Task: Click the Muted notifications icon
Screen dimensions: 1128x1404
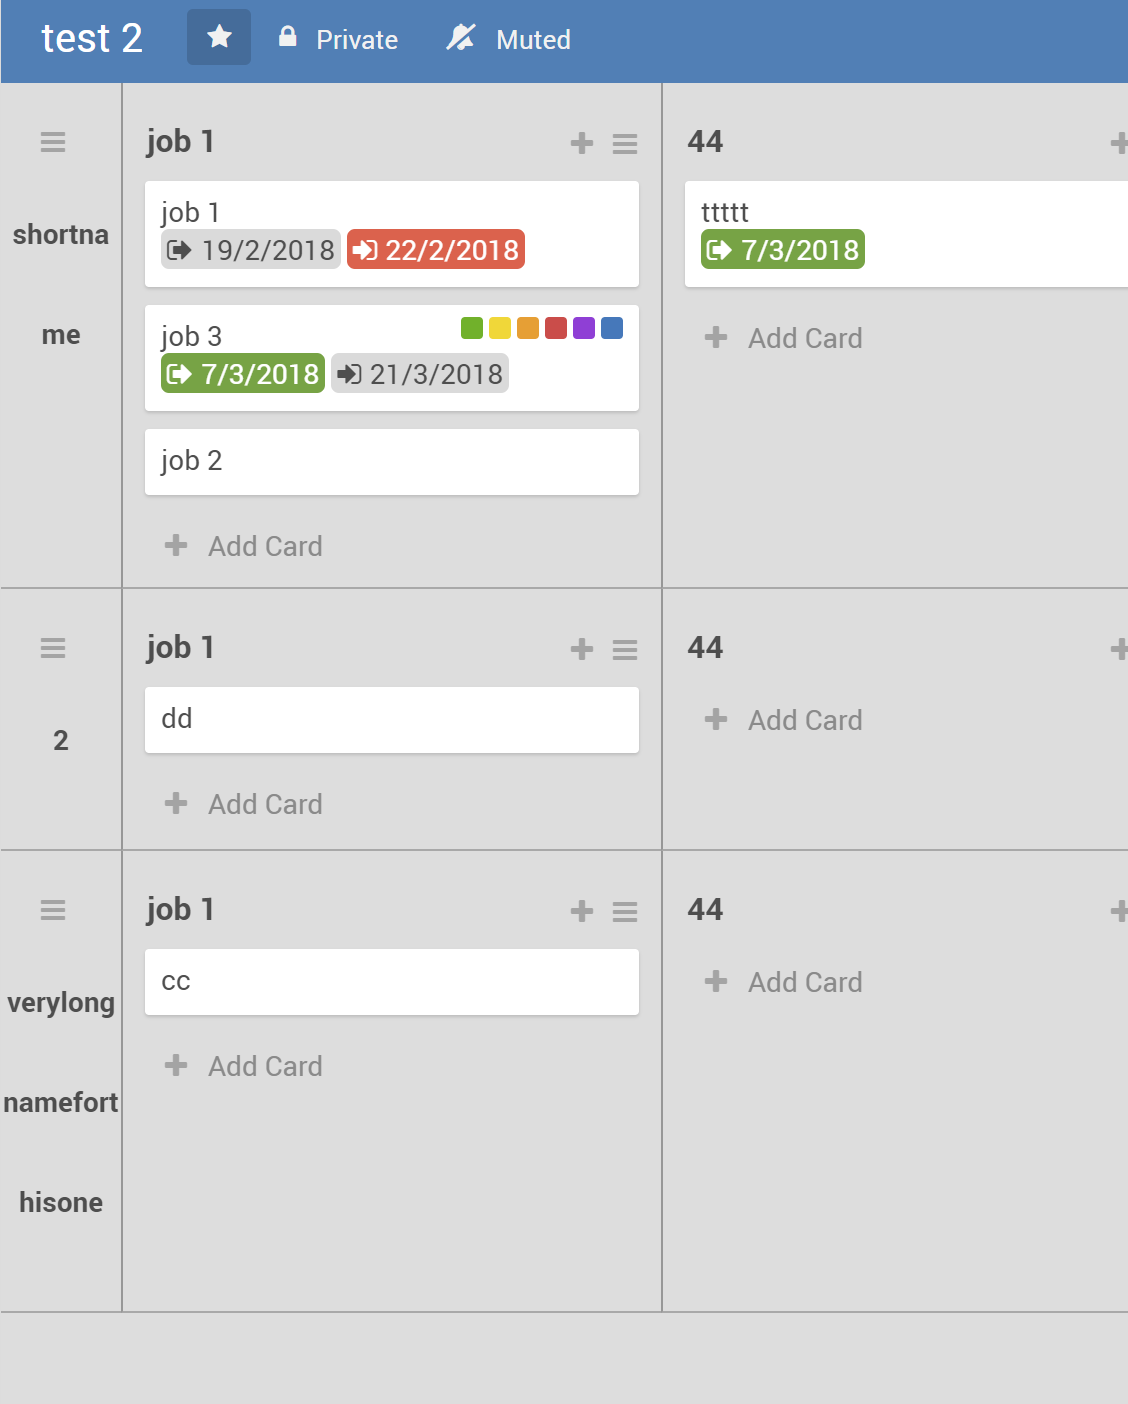Action: click(460, 37)
